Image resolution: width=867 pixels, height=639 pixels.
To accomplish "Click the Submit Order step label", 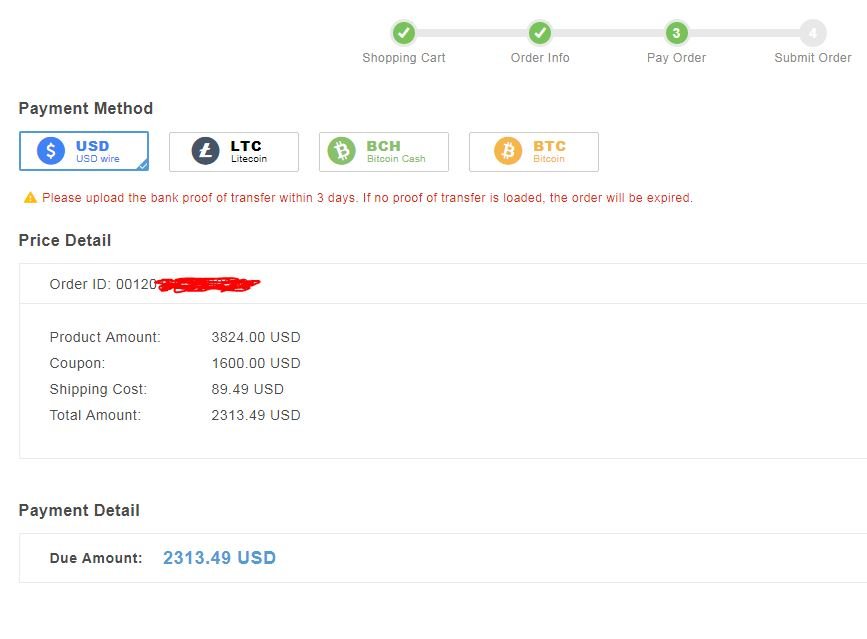I will [813, 58].
